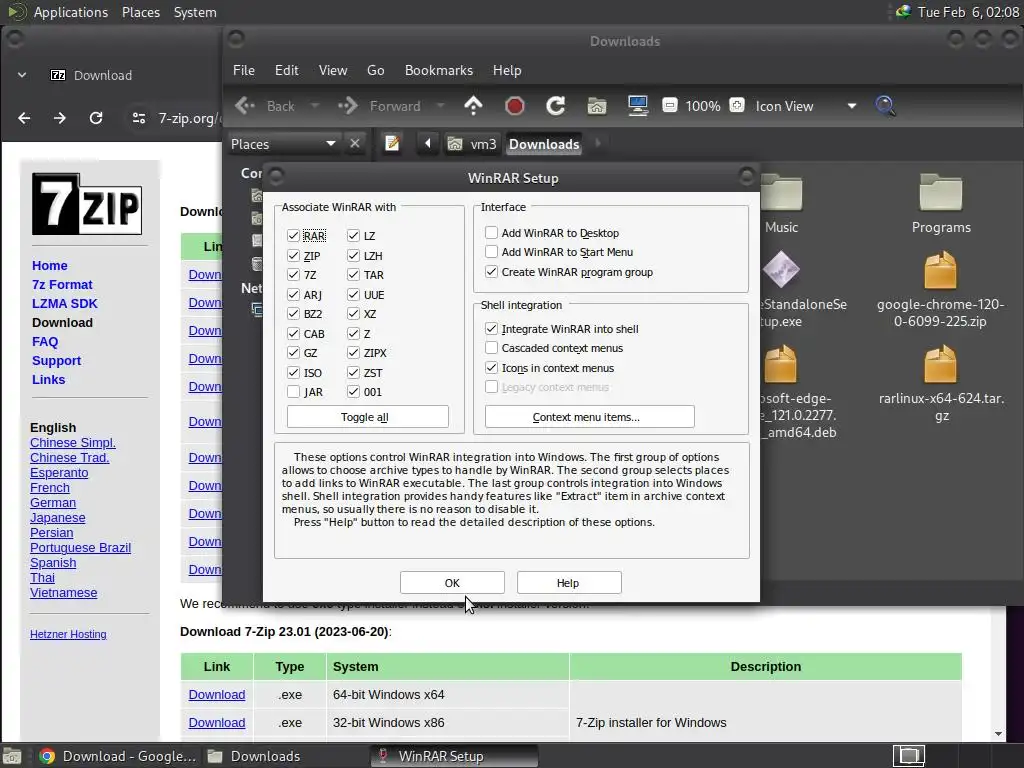
Task: Reload the Downloads folder view
Action: pyautogui.click(x=556, y=106)
